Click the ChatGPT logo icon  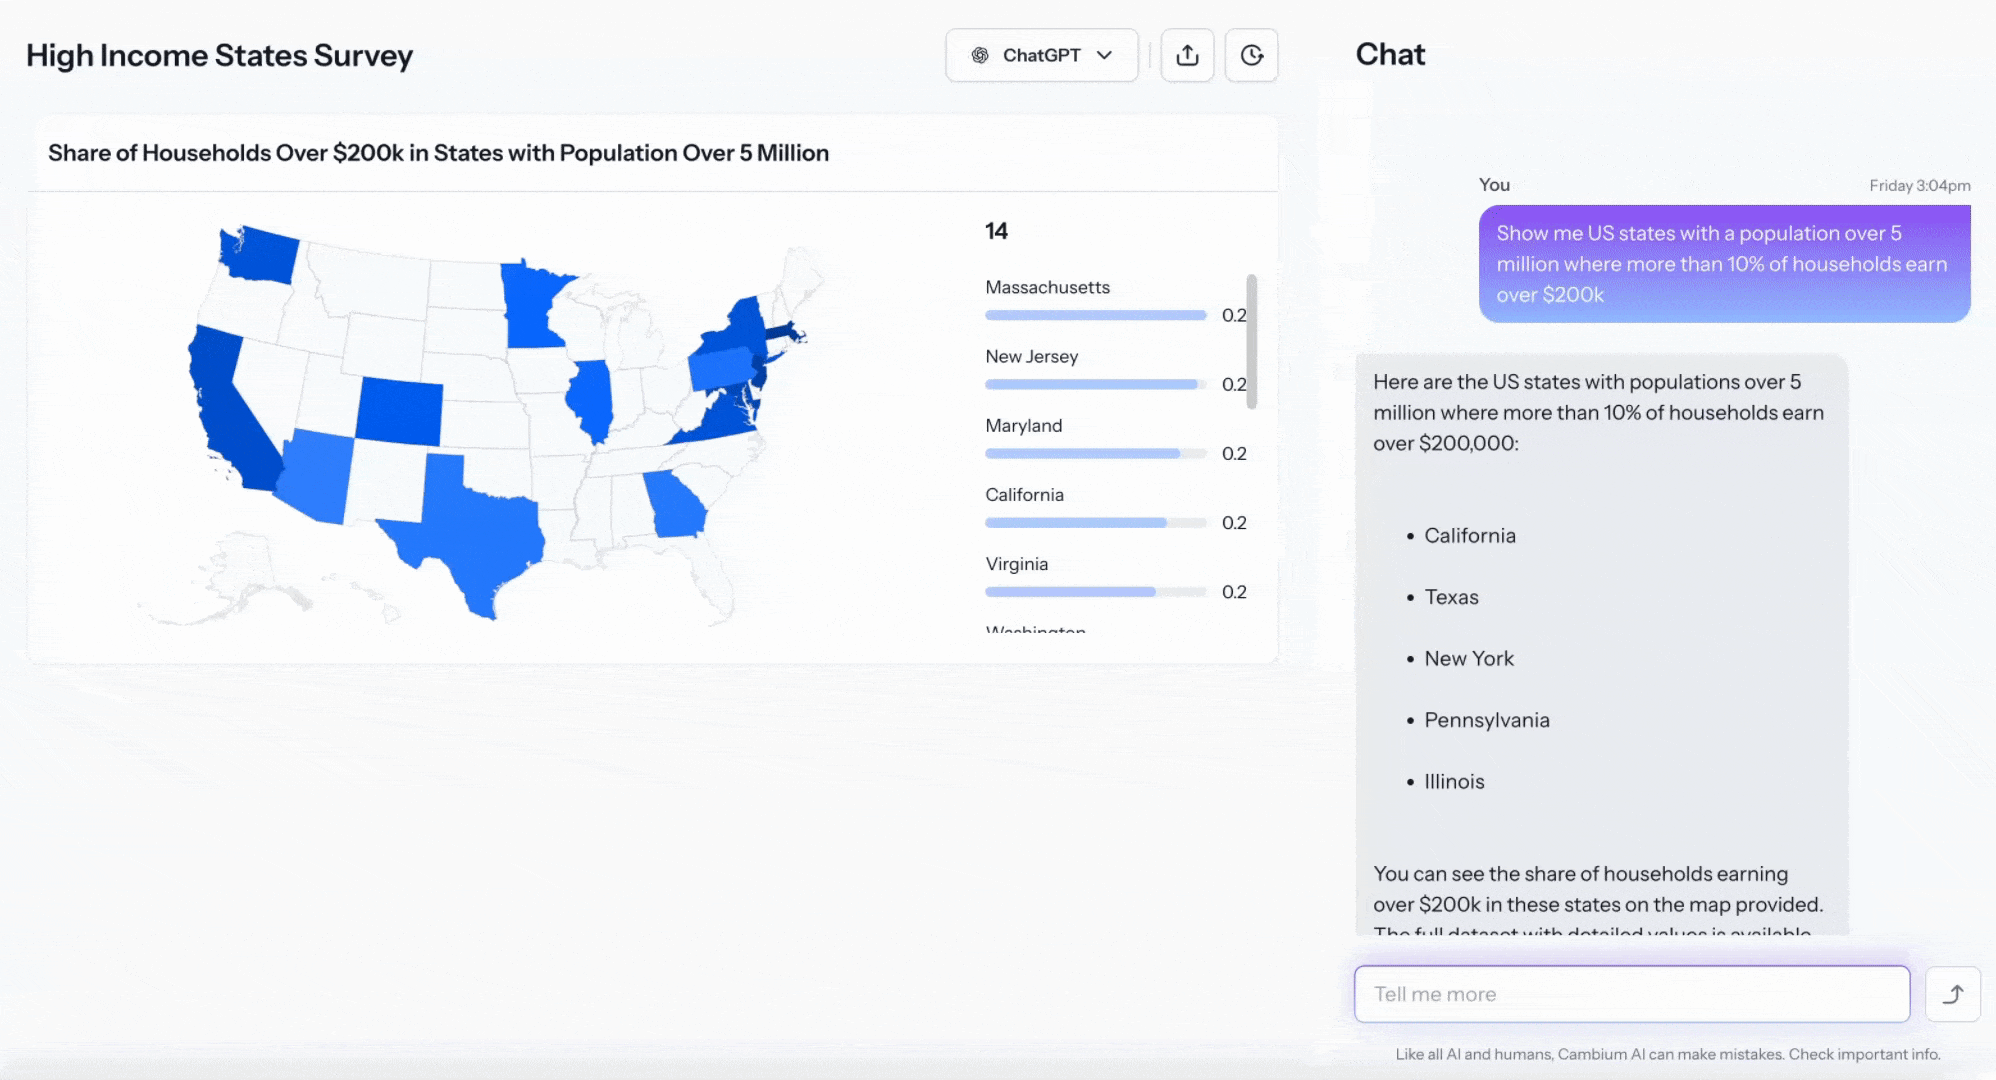[x=980, y=55]
